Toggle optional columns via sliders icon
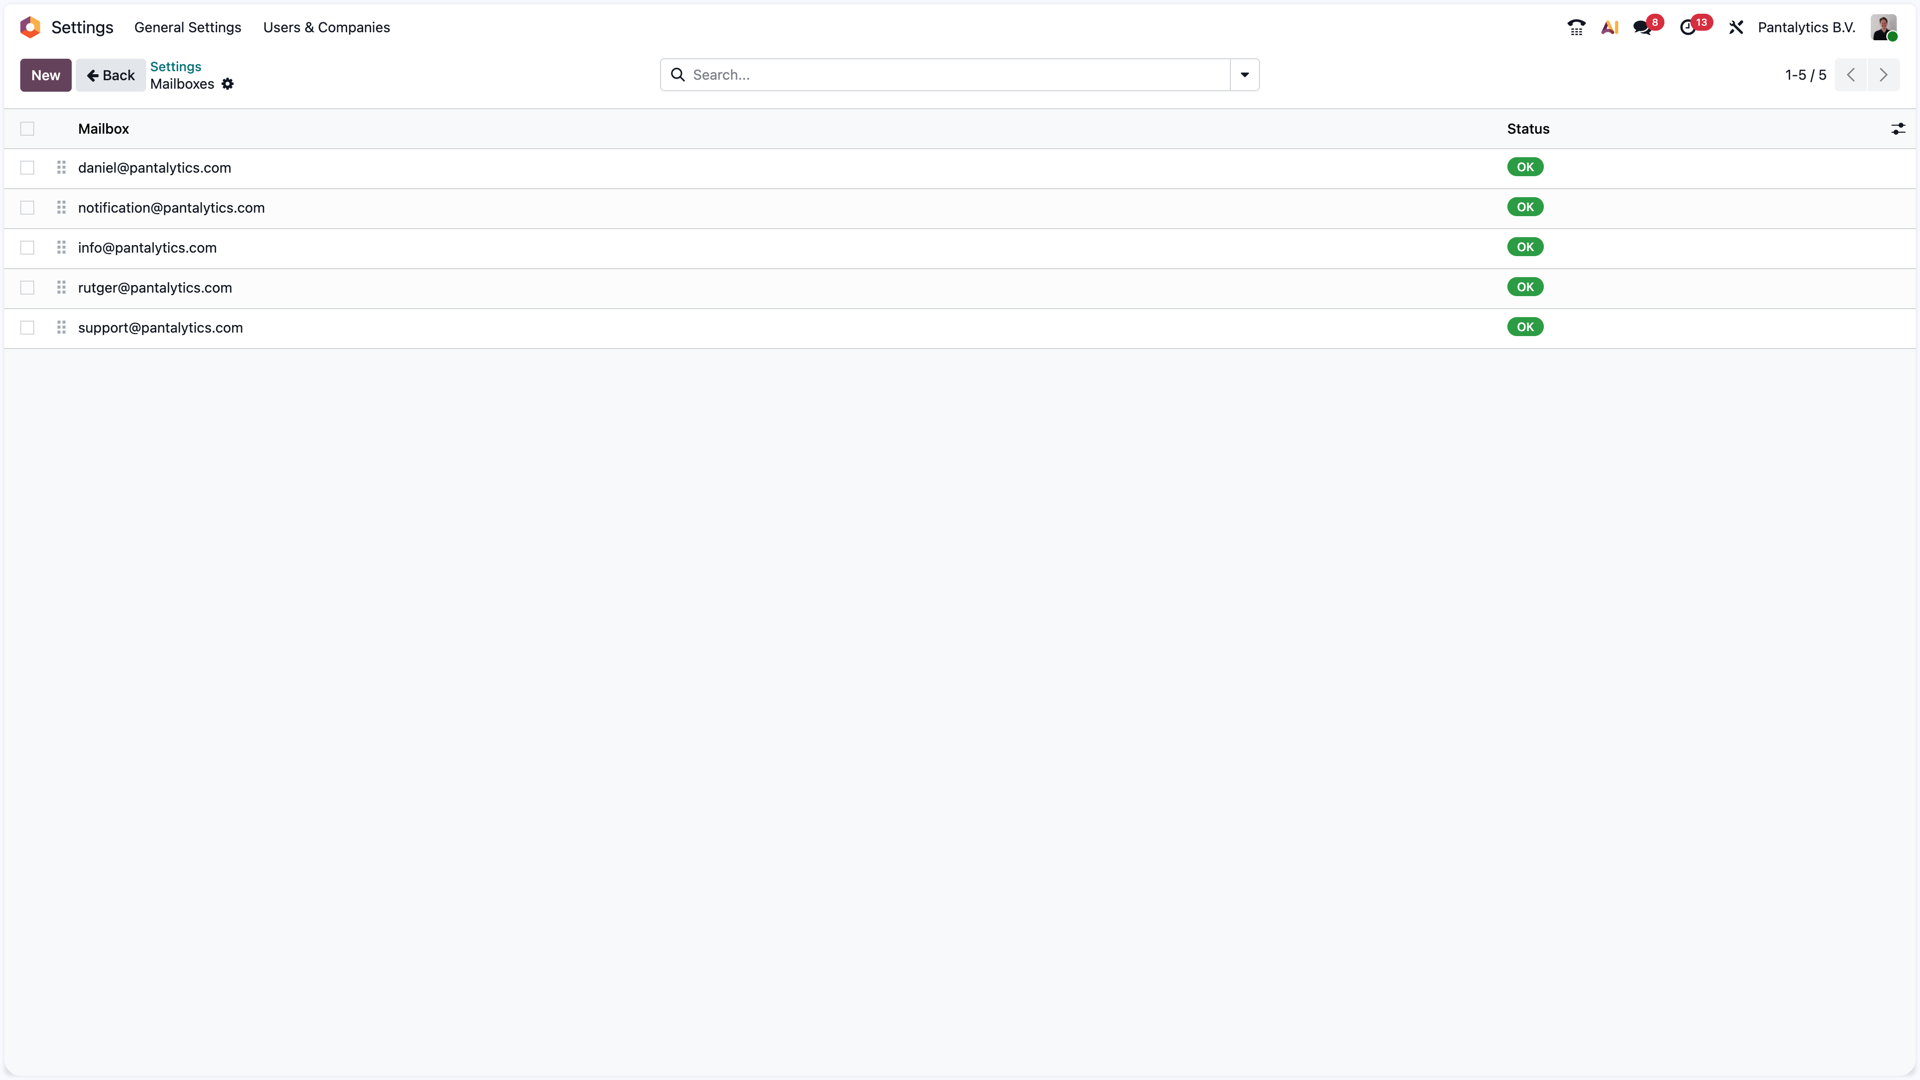 point(1898,128)
